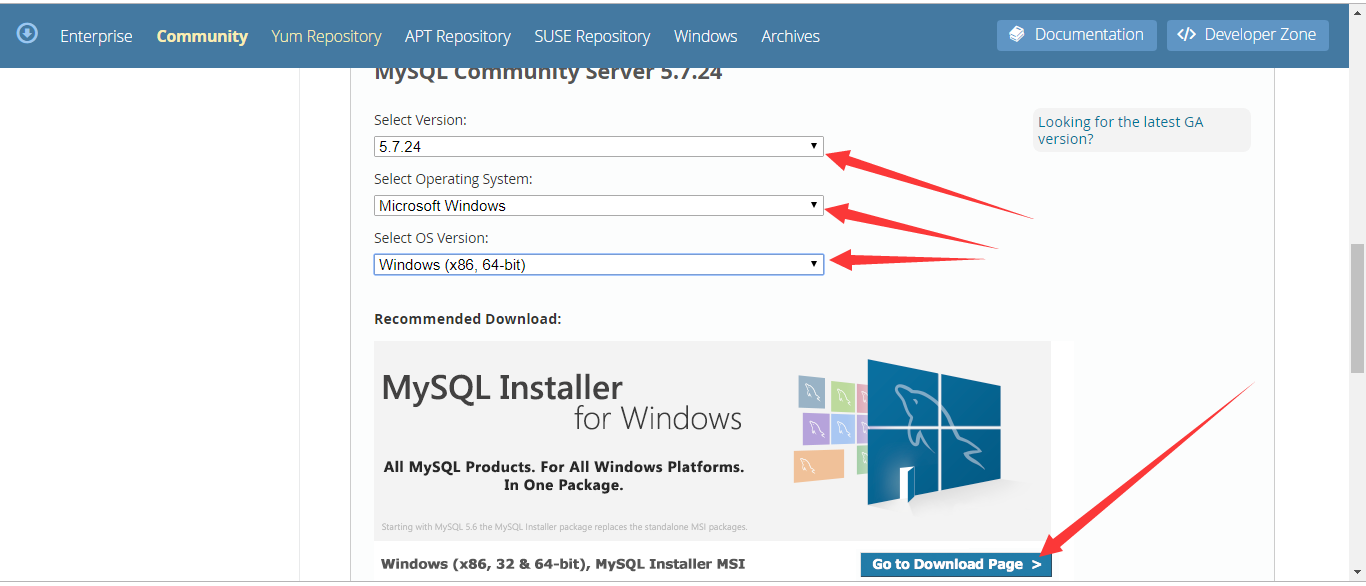The height and width of the screenshot is (586, 1366).
Task: Open the version selector showing 5.7.24
Action: pos(598,146)
